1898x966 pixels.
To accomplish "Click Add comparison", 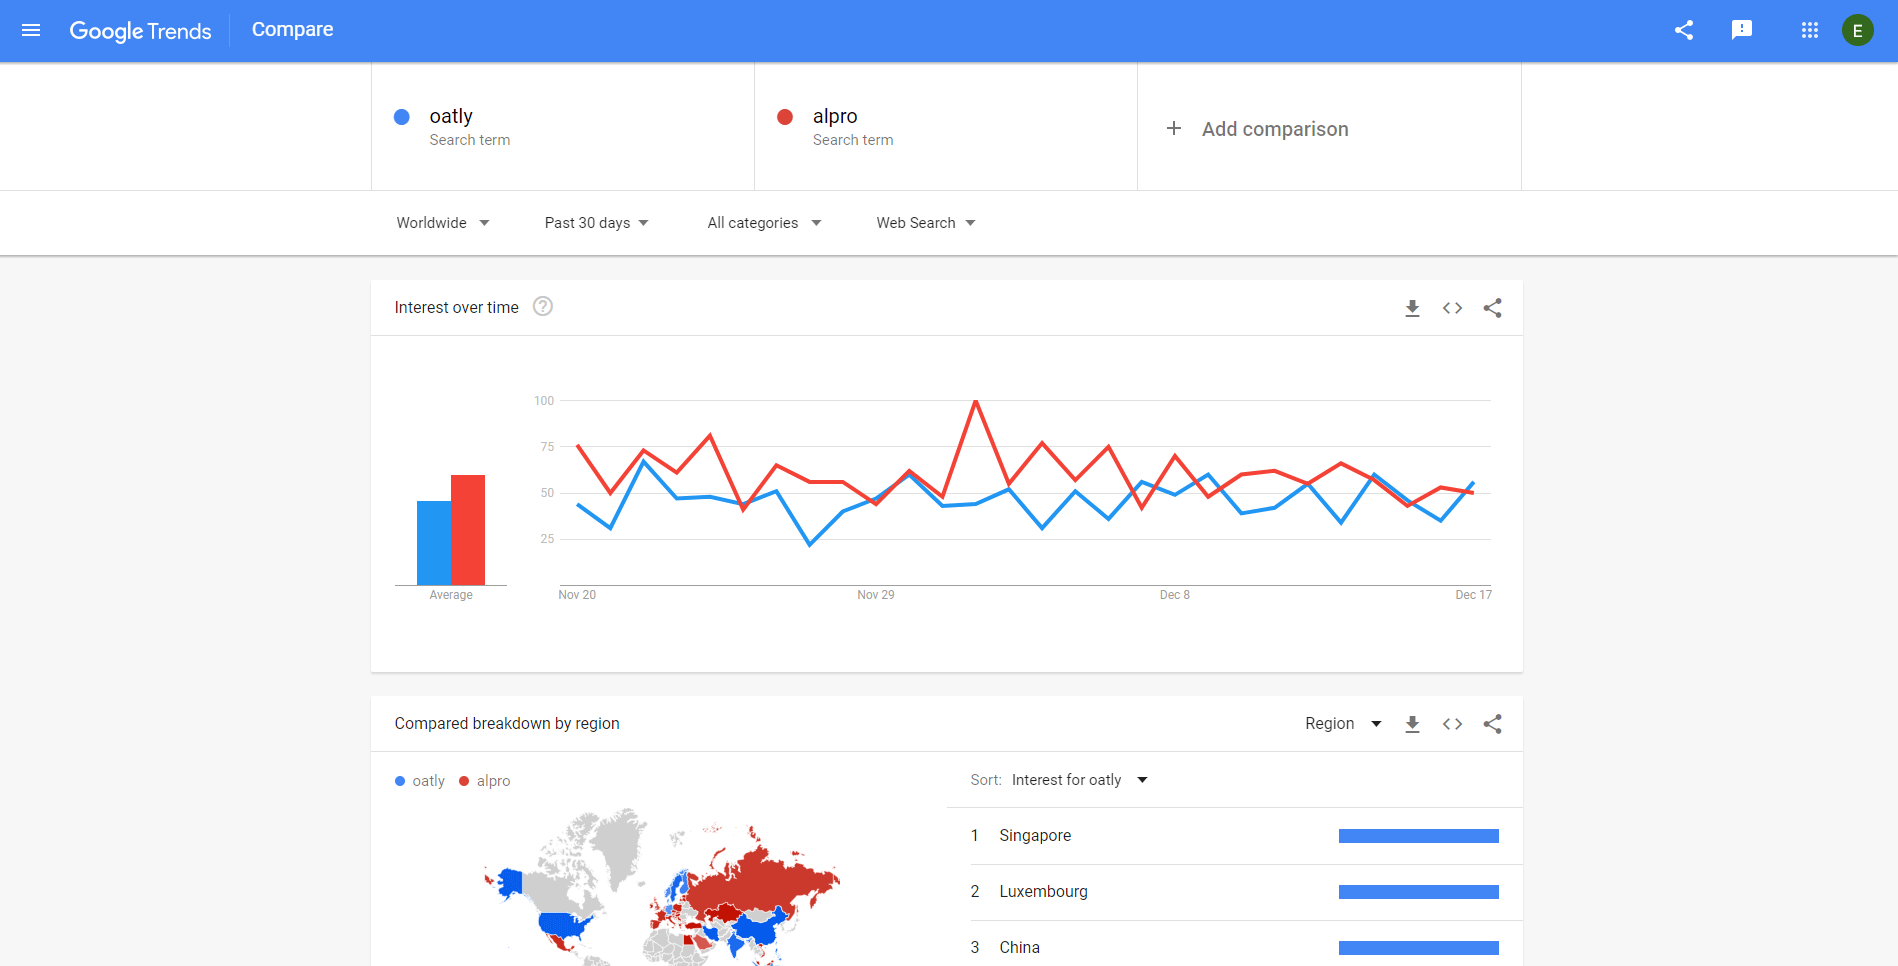I will 1275,129.
